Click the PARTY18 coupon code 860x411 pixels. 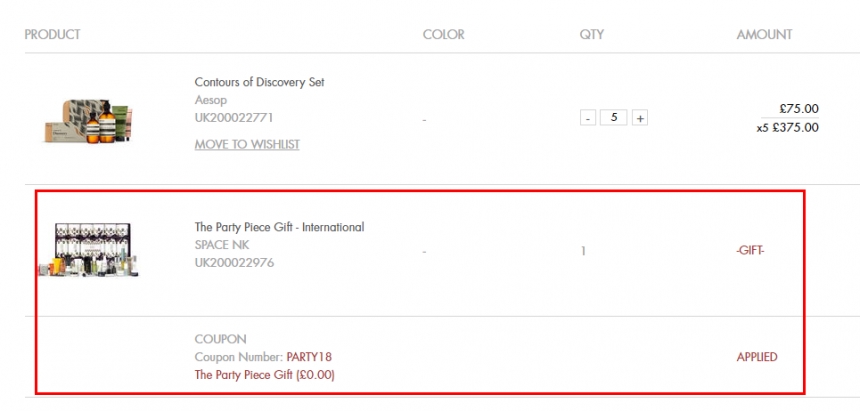tap(308, 357)
